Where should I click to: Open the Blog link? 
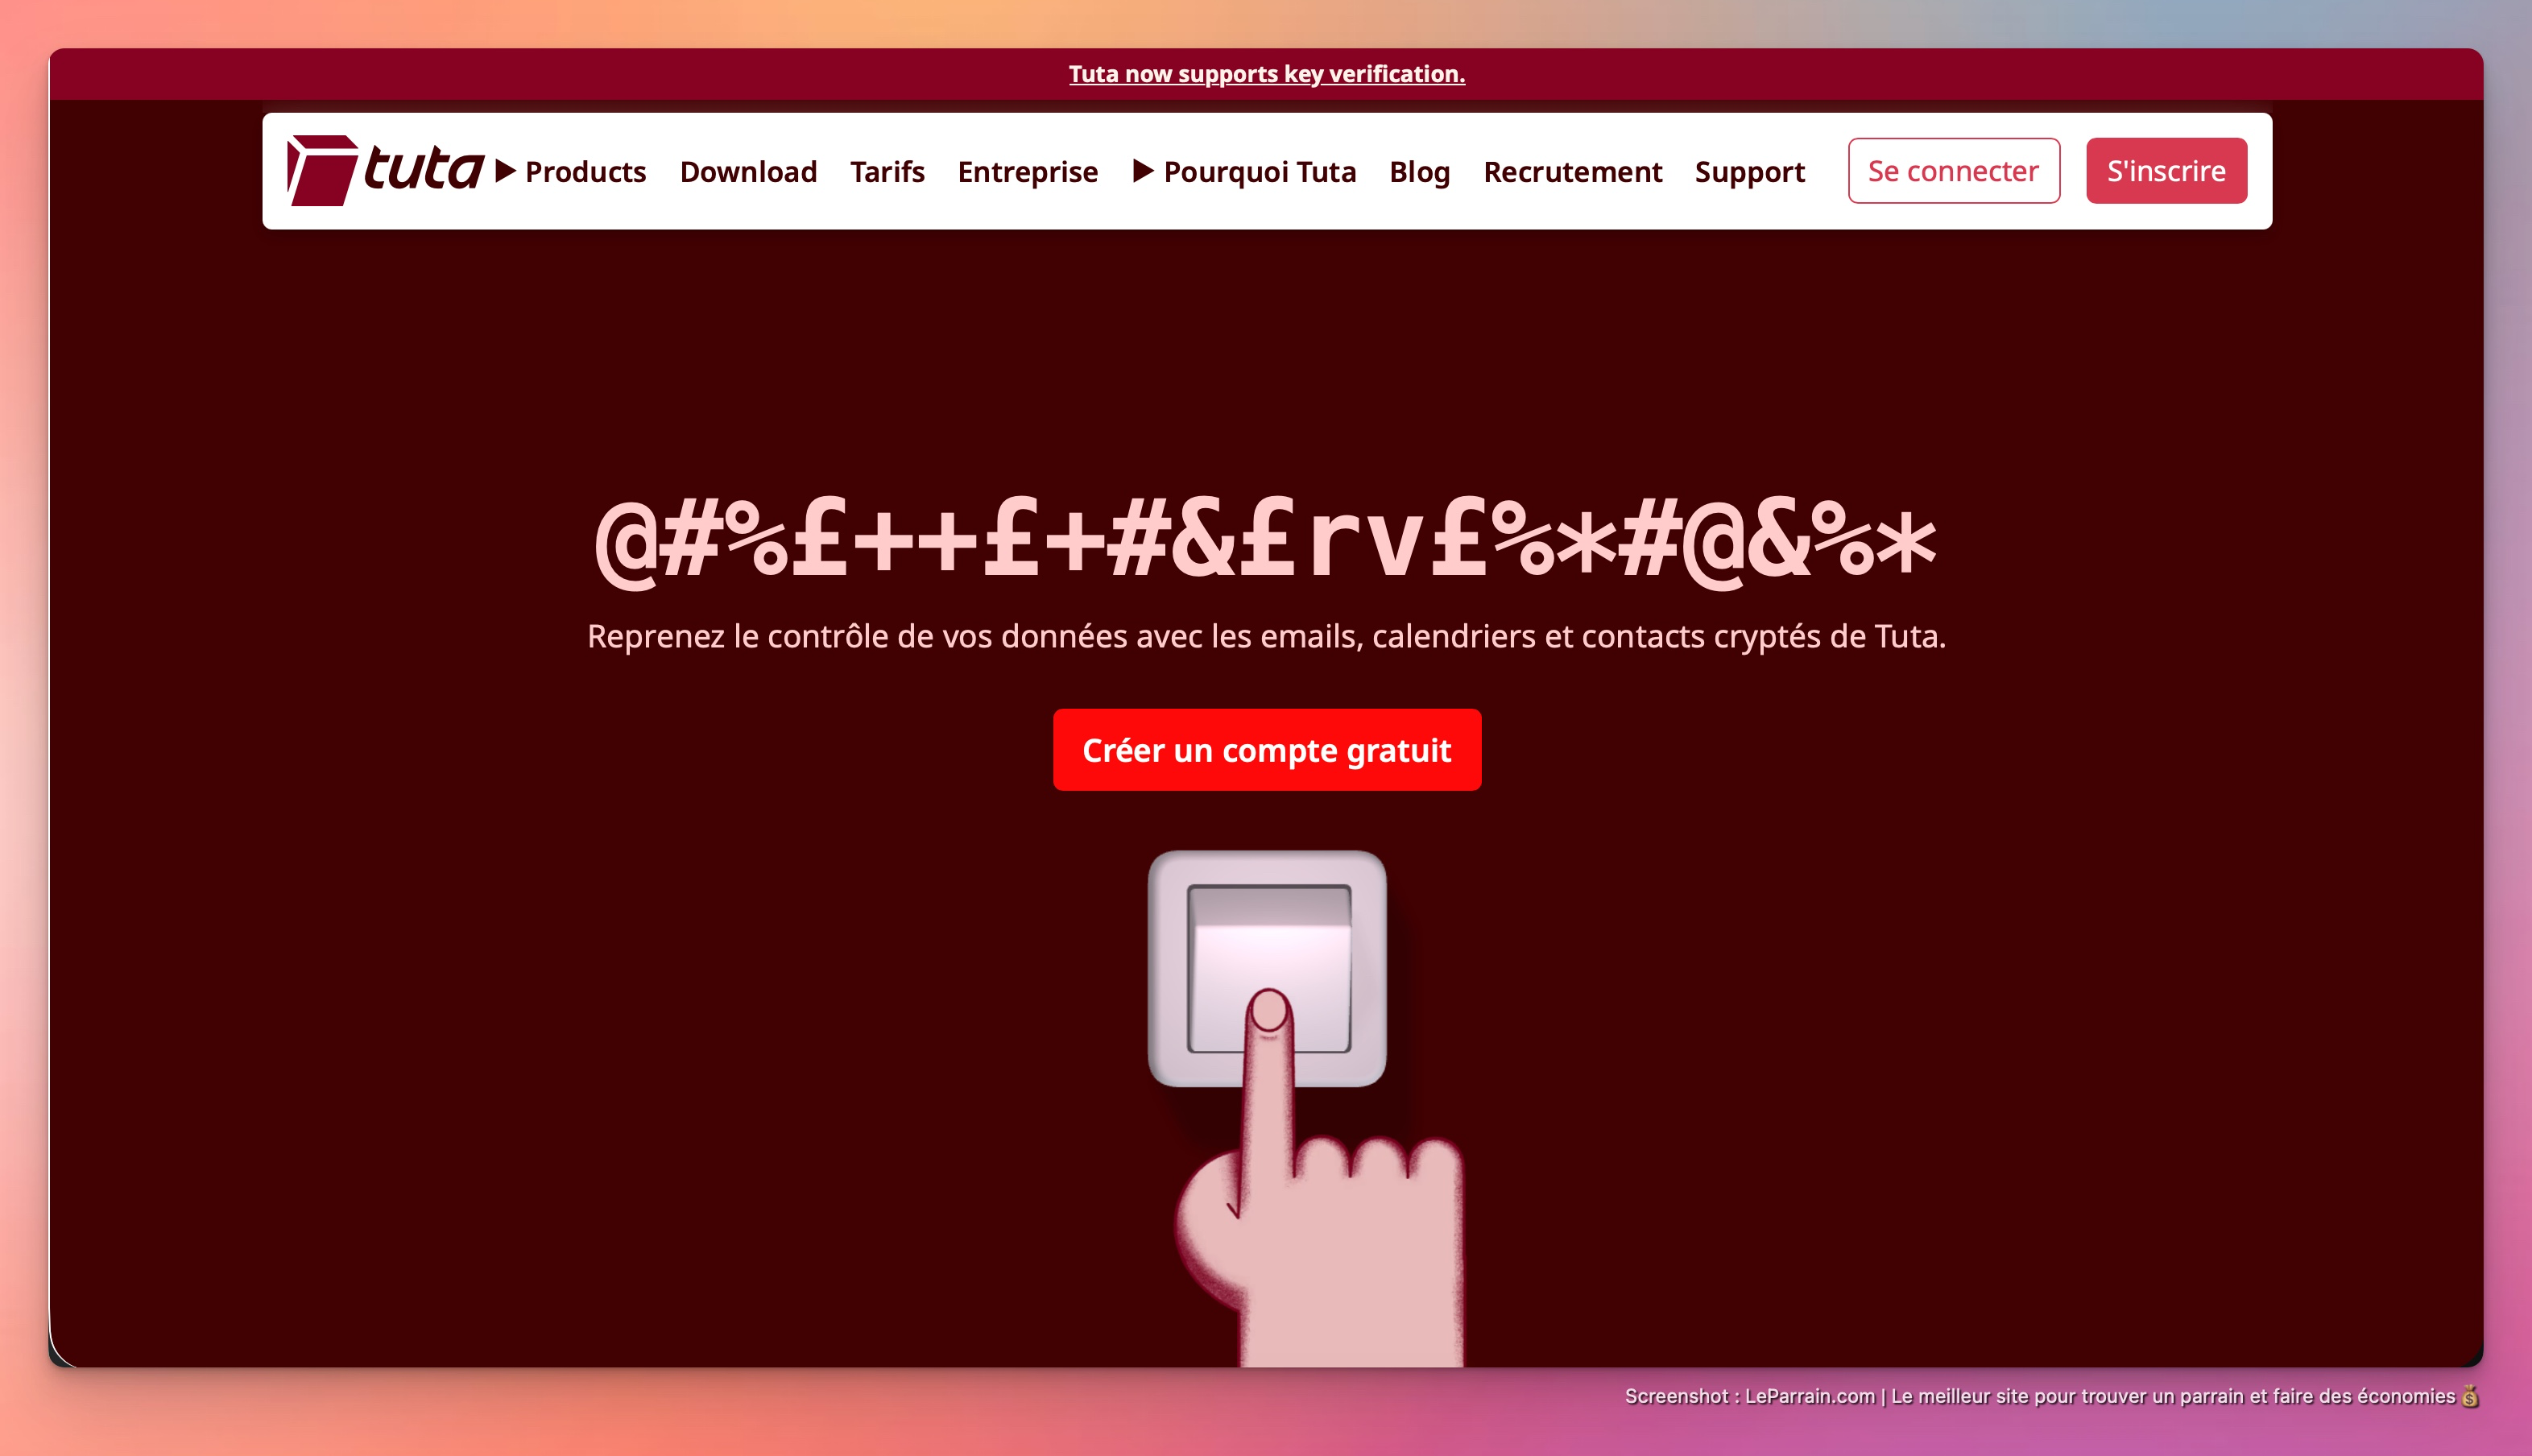pos(1419,172)
